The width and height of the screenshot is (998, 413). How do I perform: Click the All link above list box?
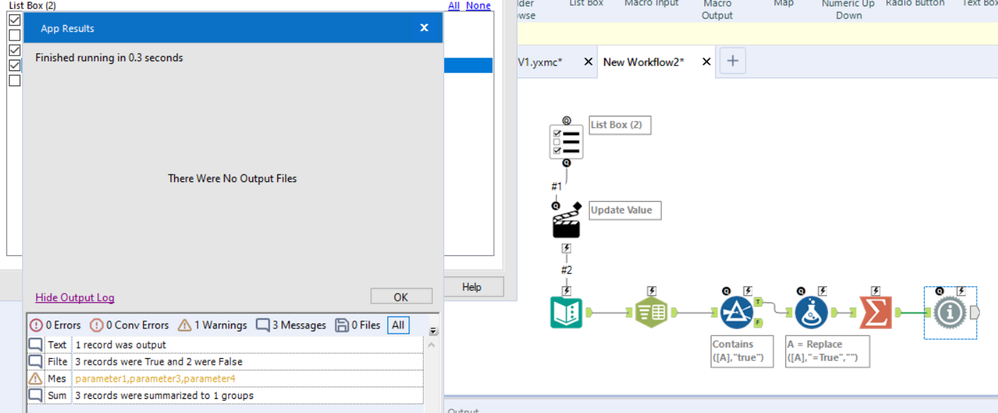(x=454, y=6)
